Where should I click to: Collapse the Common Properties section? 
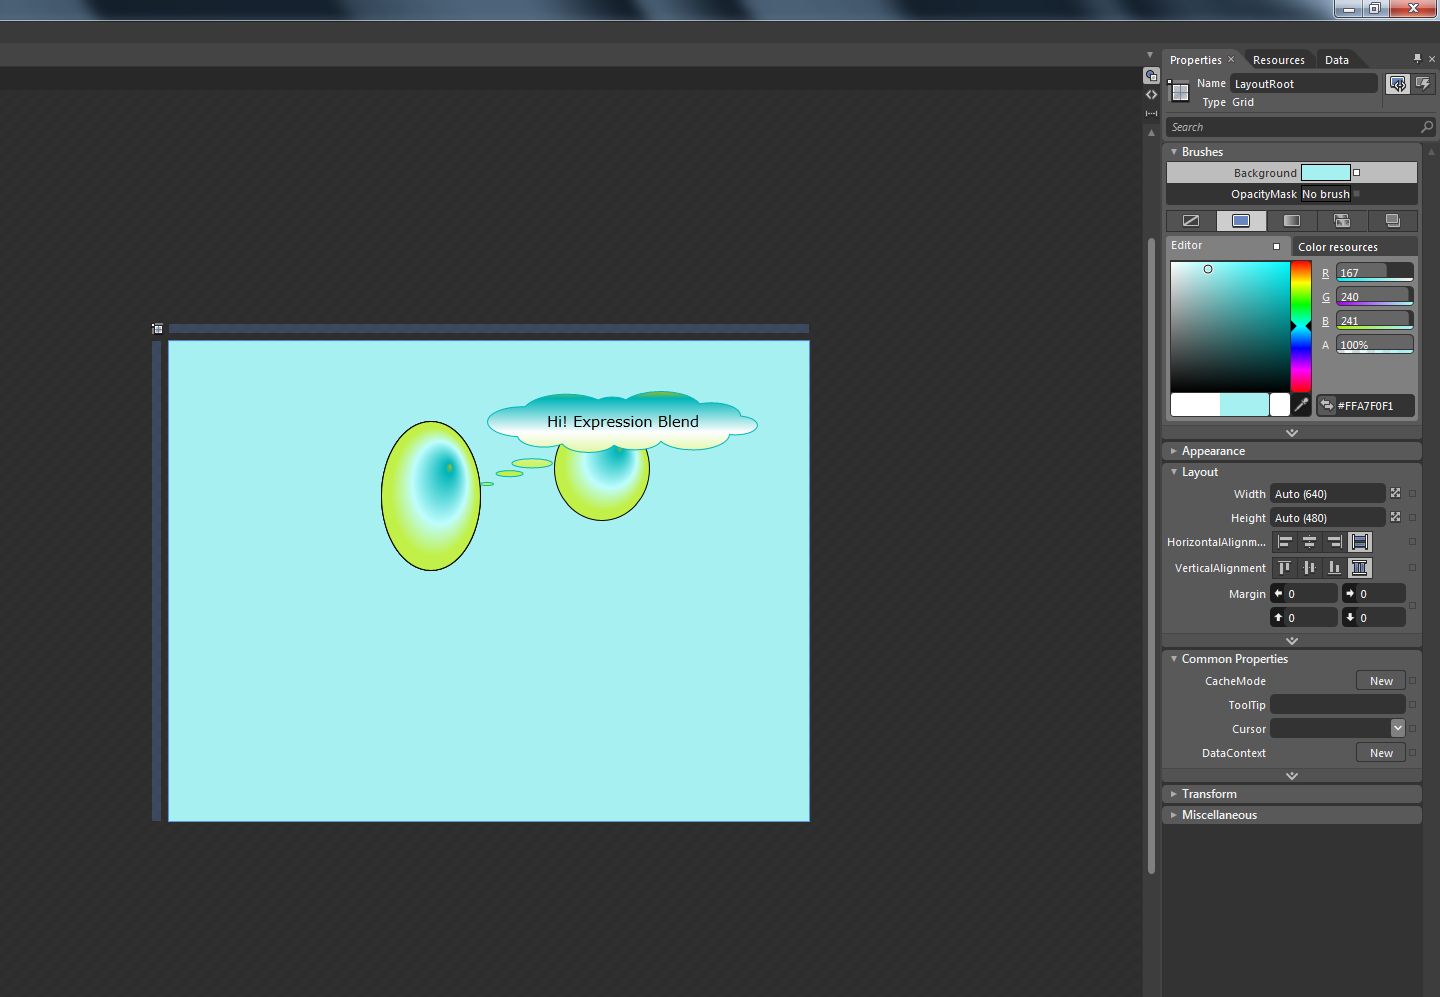pyautogui.click(x=1174, y=659)
